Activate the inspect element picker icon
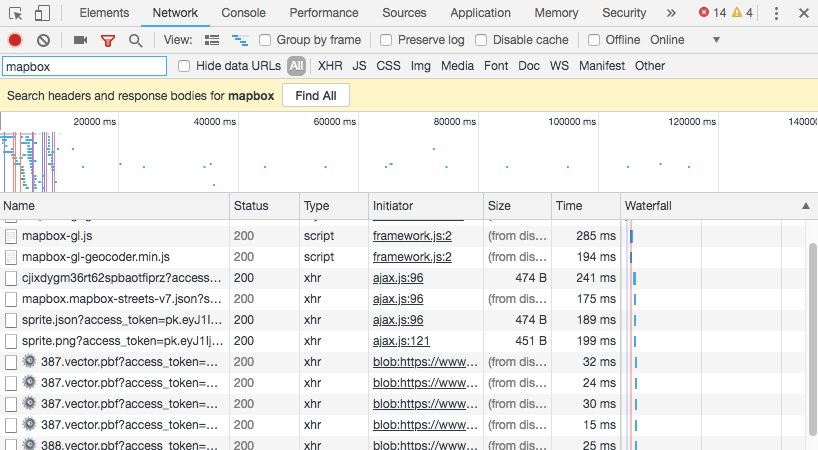Screen dimensions: 818x450 click(x=16, y=13)
